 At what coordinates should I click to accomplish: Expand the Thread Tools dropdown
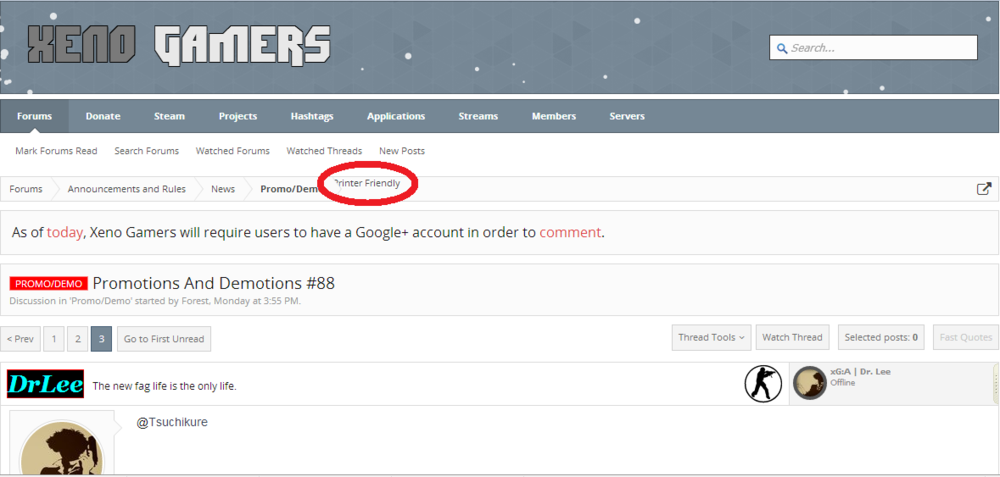(711, 337)
